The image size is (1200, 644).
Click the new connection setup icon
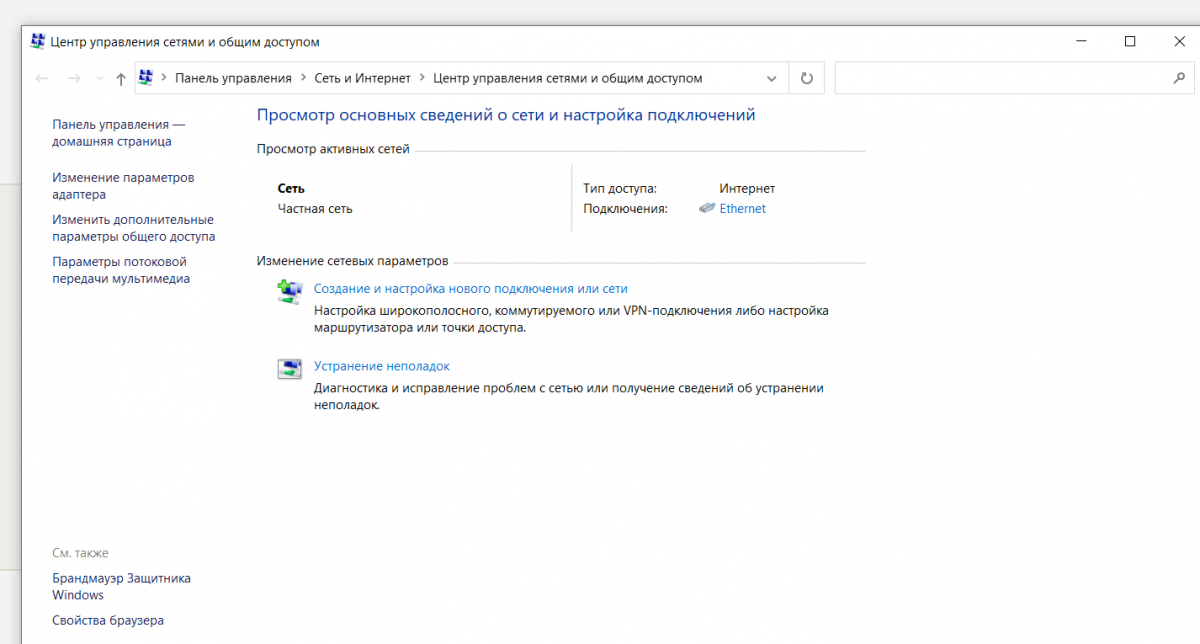[x=289, y=291]
